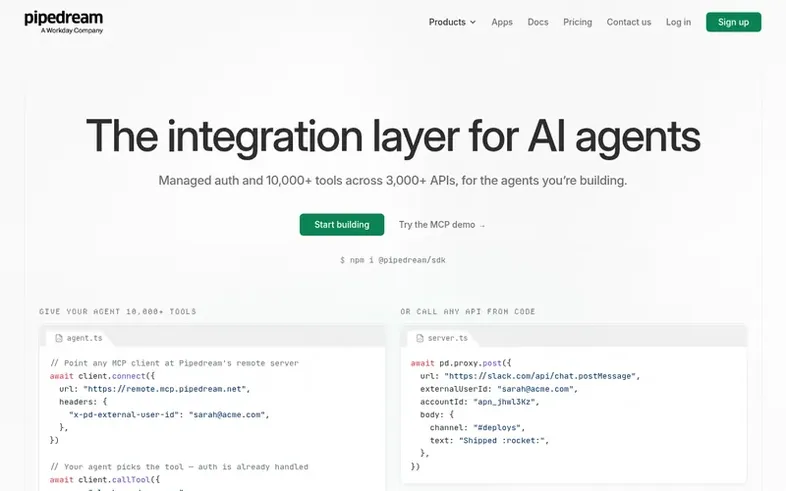Click the 'A Workday Company' tagline
Screen dimensions: 786x491
pyautogui.click(x=72, y=31)
